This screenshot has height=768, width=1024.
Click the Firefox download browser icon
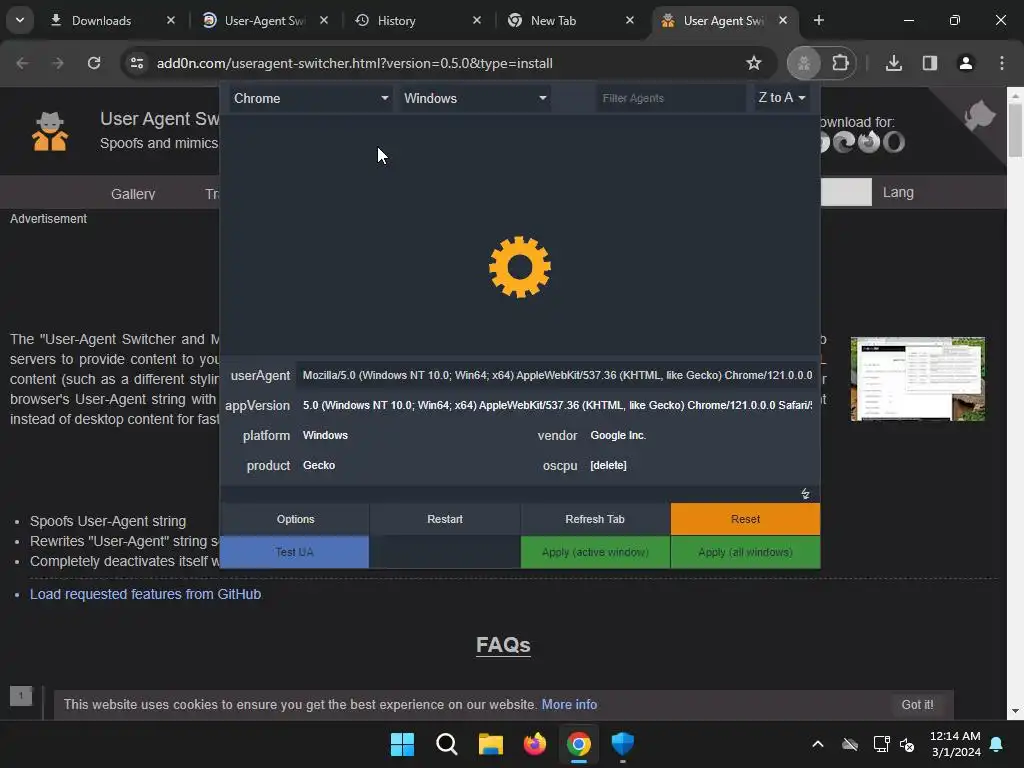(x=869, y=142)
